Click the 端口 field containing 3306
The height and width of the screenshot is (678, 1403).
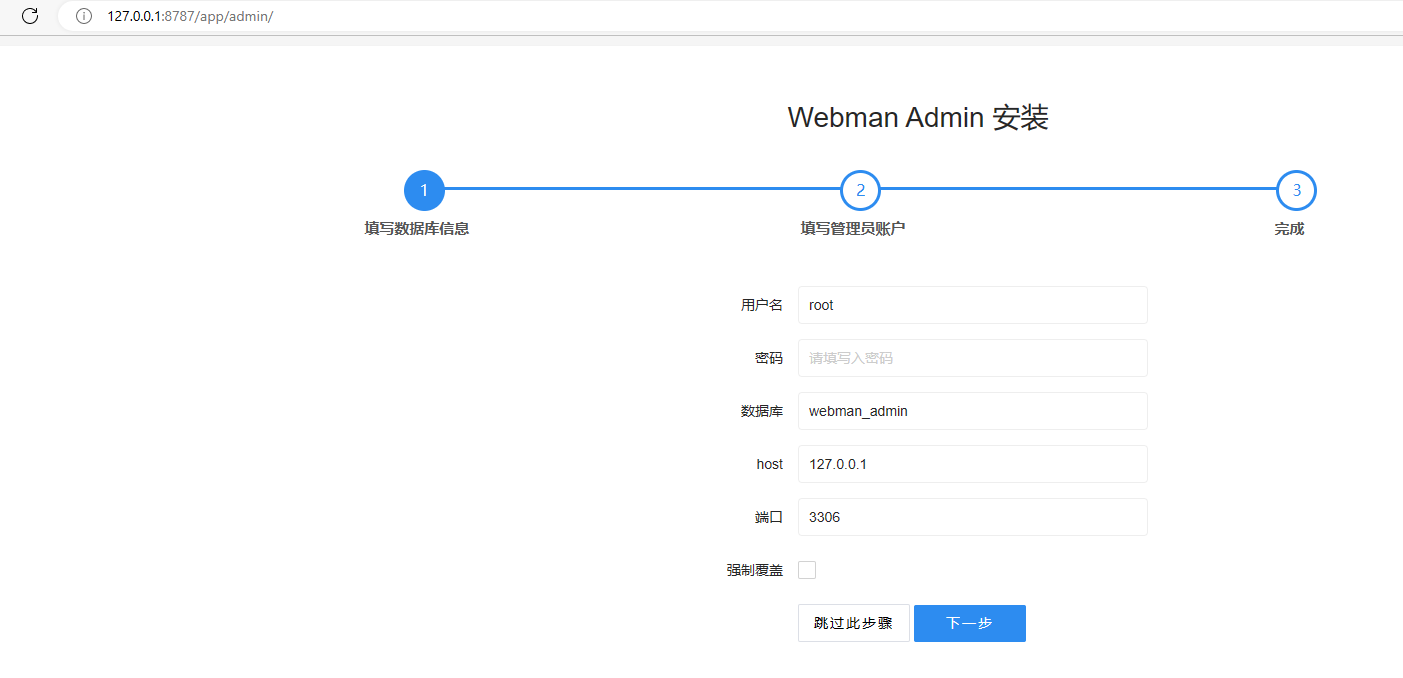pos(972,517)
